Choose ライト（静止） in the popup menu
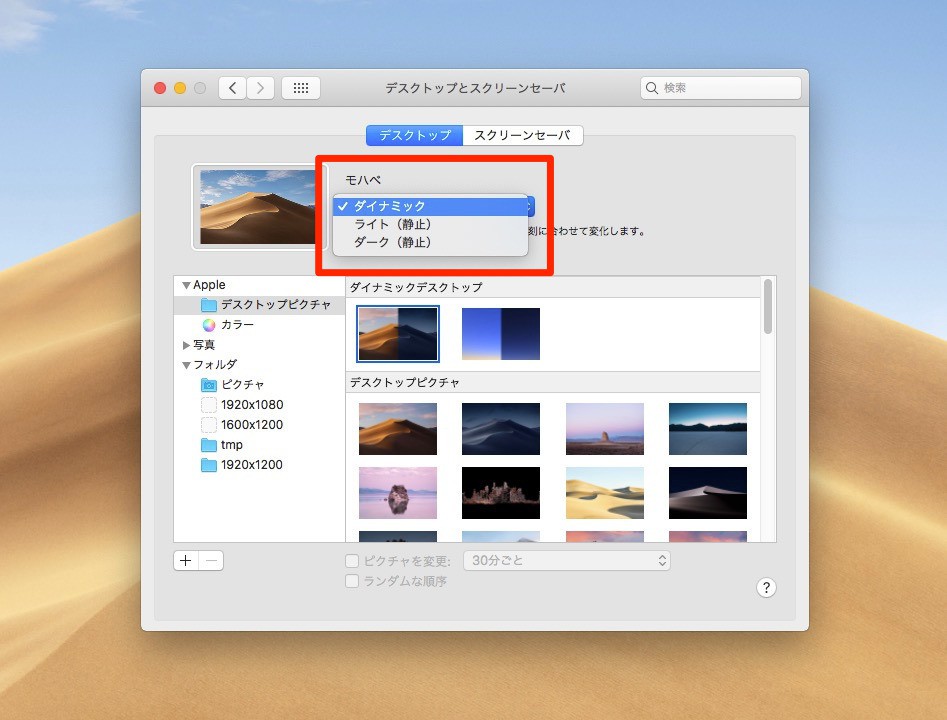This screenshot has height=720, width=947. pyautogui.click(x=431, y=224)
